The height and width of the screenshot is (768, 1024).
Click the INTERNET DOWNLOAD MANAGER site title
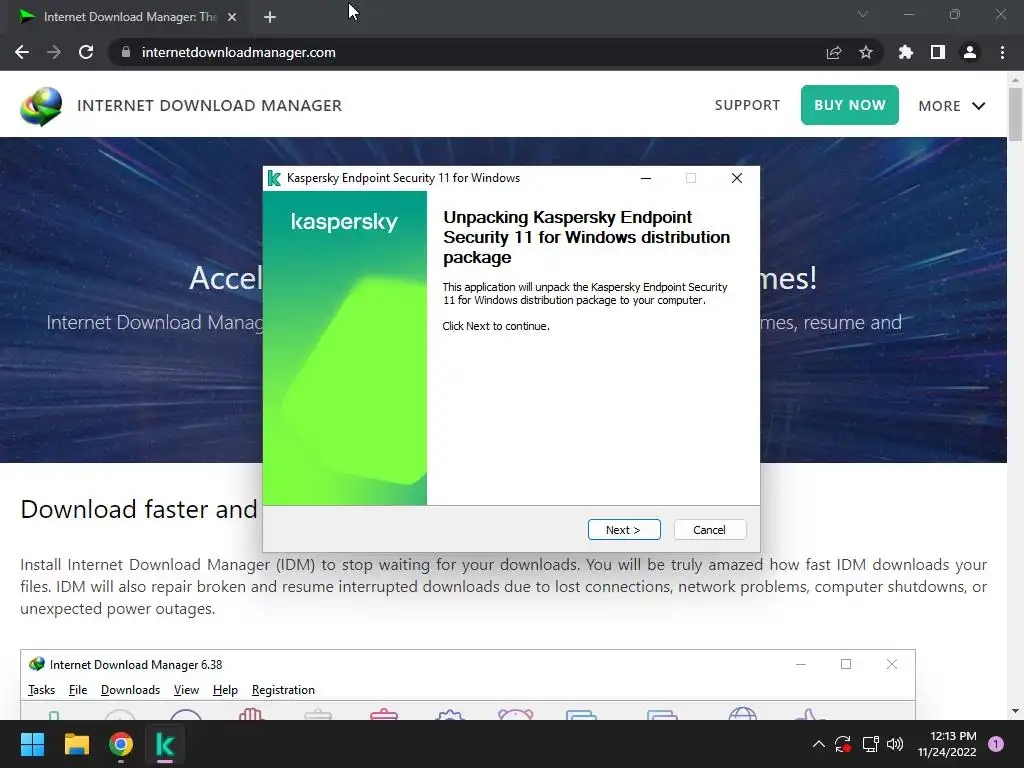tap(210, 106)
